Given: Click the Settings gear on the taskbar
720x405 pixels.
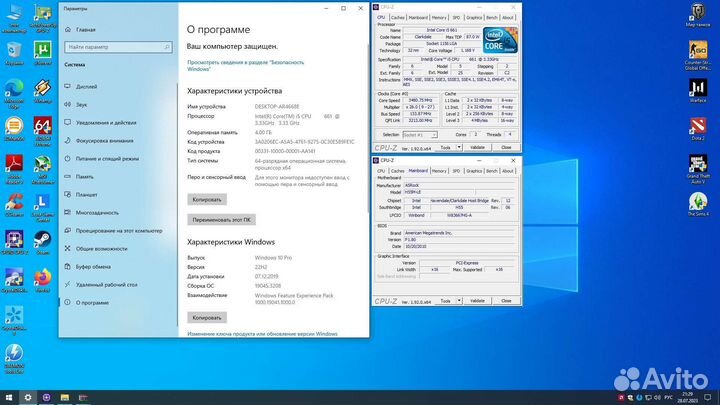Looking at the screenshot, I should coord(28,397).
